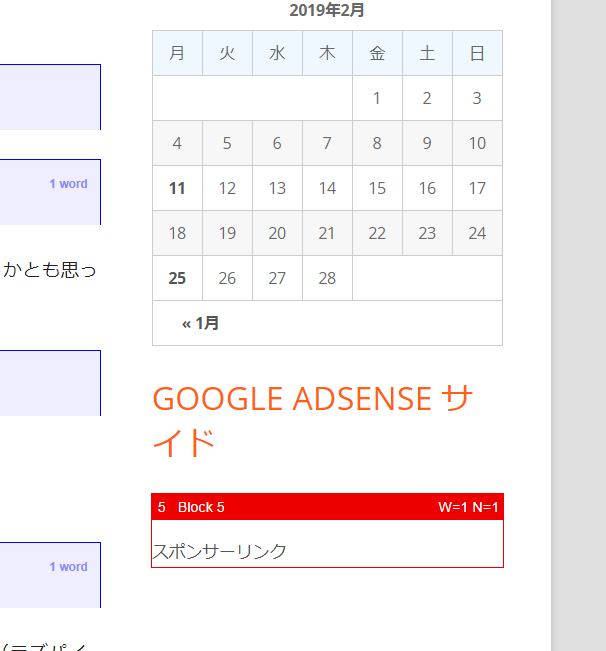Click calendar date 9
Viewport: 606px width, 651px height.
tap(427, 143)
